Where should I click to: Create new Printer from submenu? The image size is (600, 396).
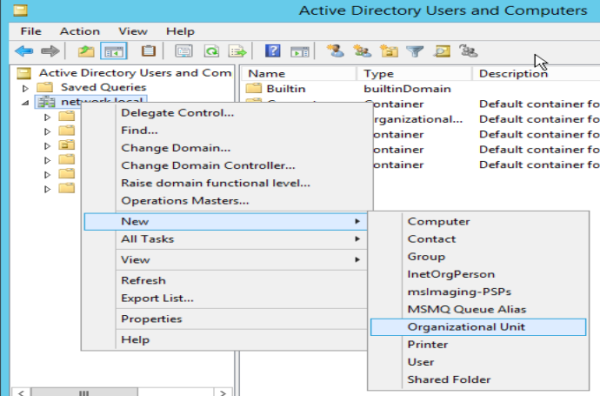478,345
